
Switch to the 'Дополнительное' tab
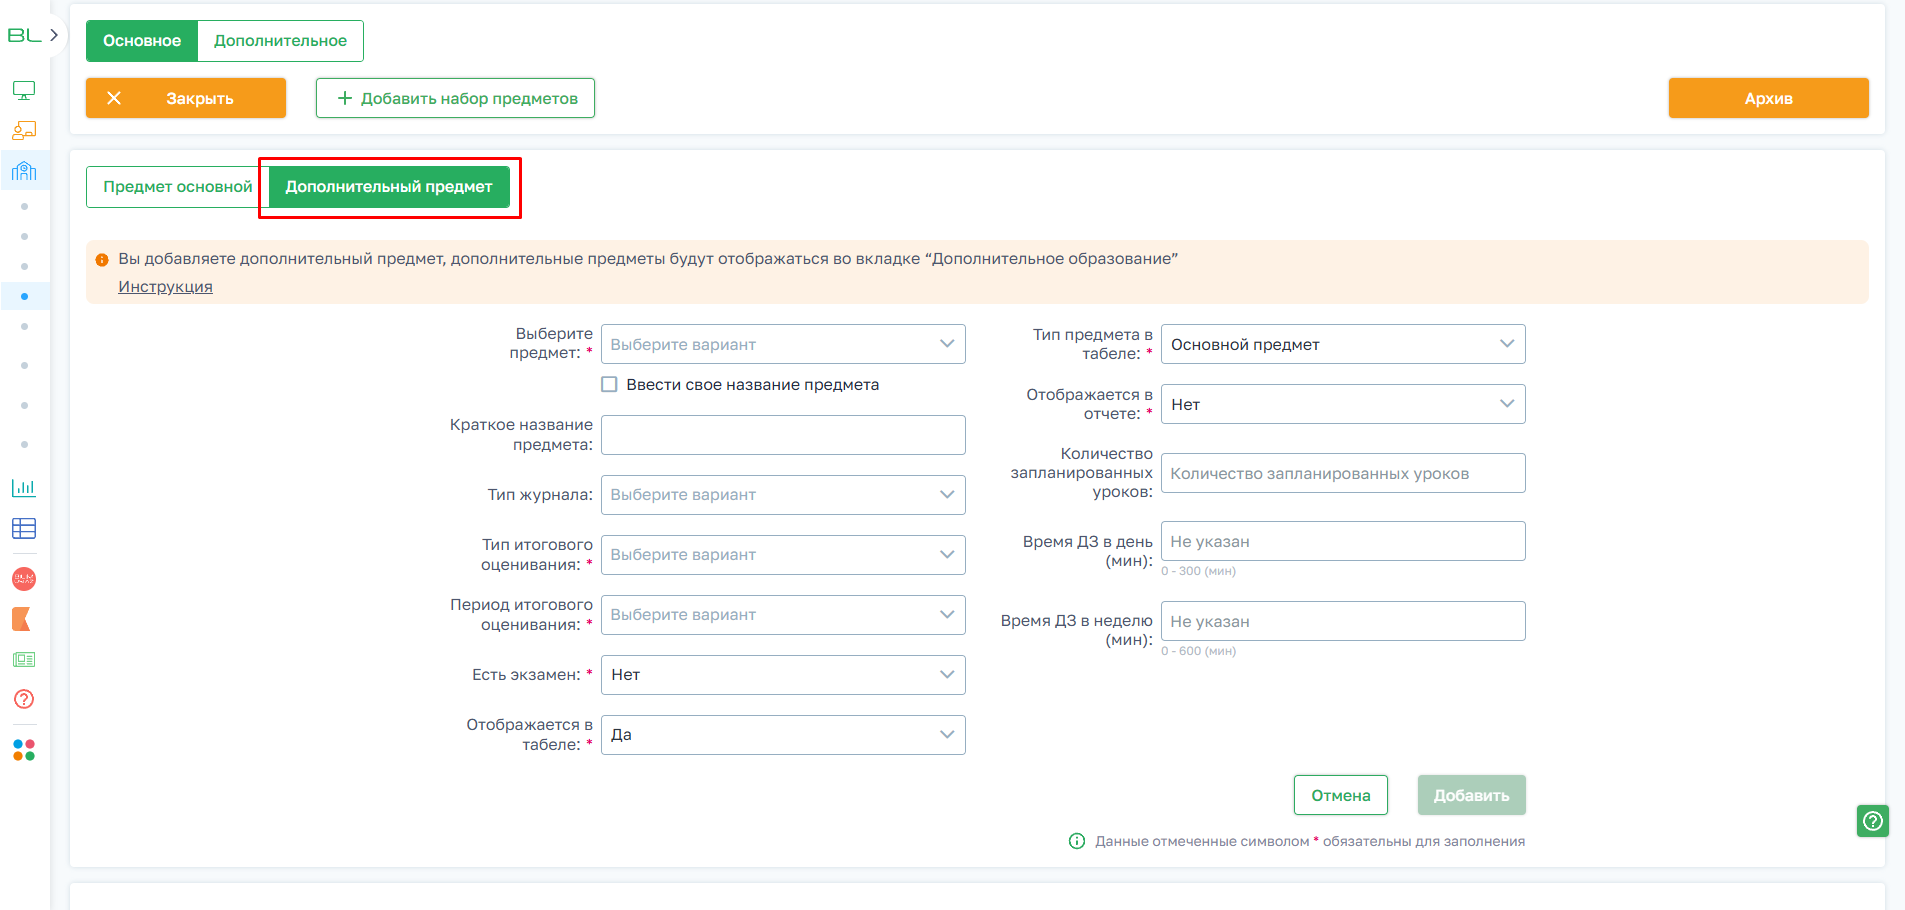pyautogui.click(x=280, y=41)
